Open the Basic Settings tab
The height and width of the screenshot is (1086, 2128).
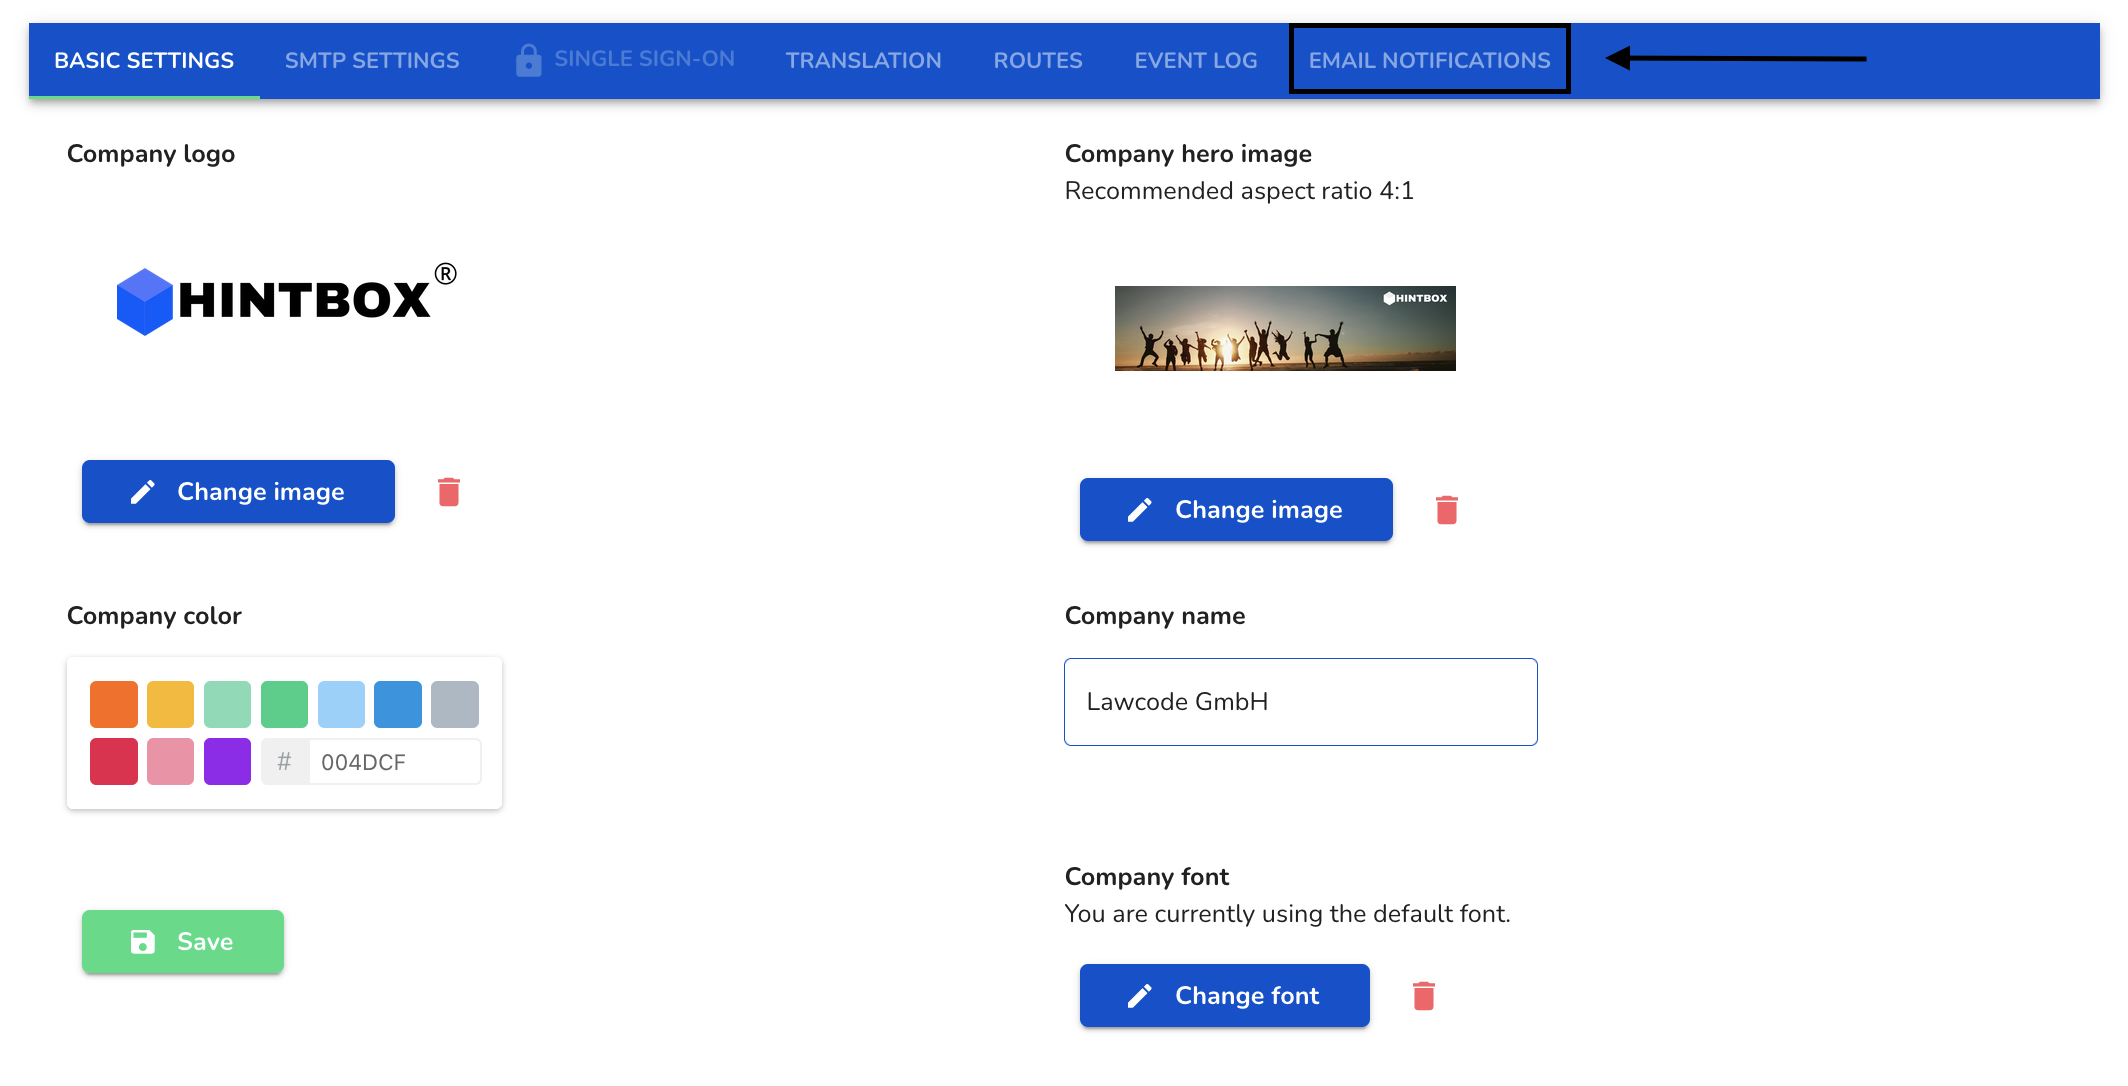(144, 61)
